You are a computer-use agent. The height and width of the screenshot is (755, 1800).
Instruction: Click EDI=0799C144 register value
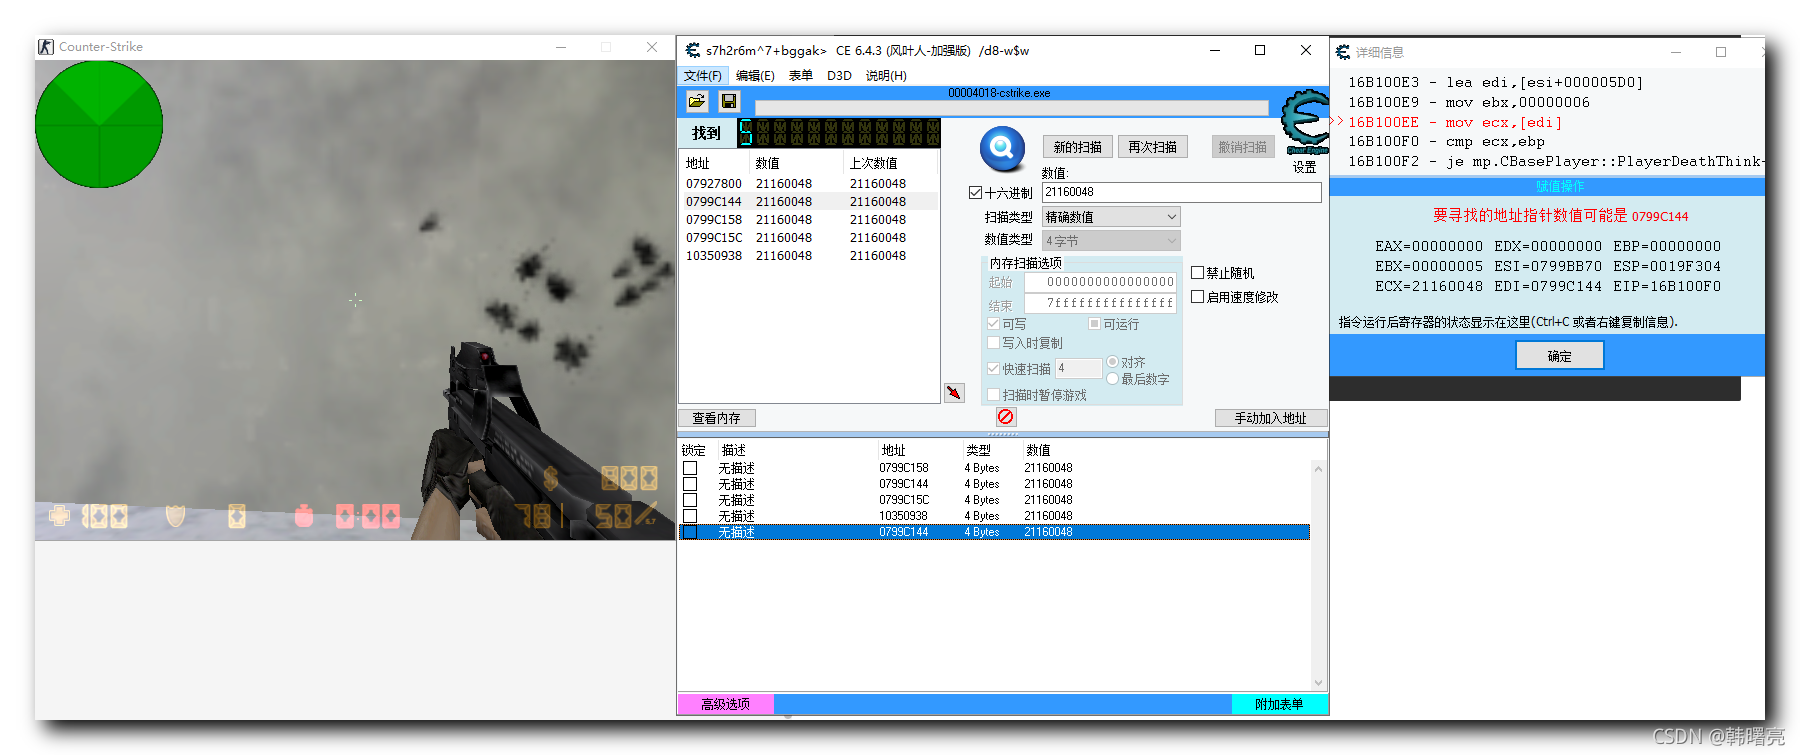tap(1548, 286)
